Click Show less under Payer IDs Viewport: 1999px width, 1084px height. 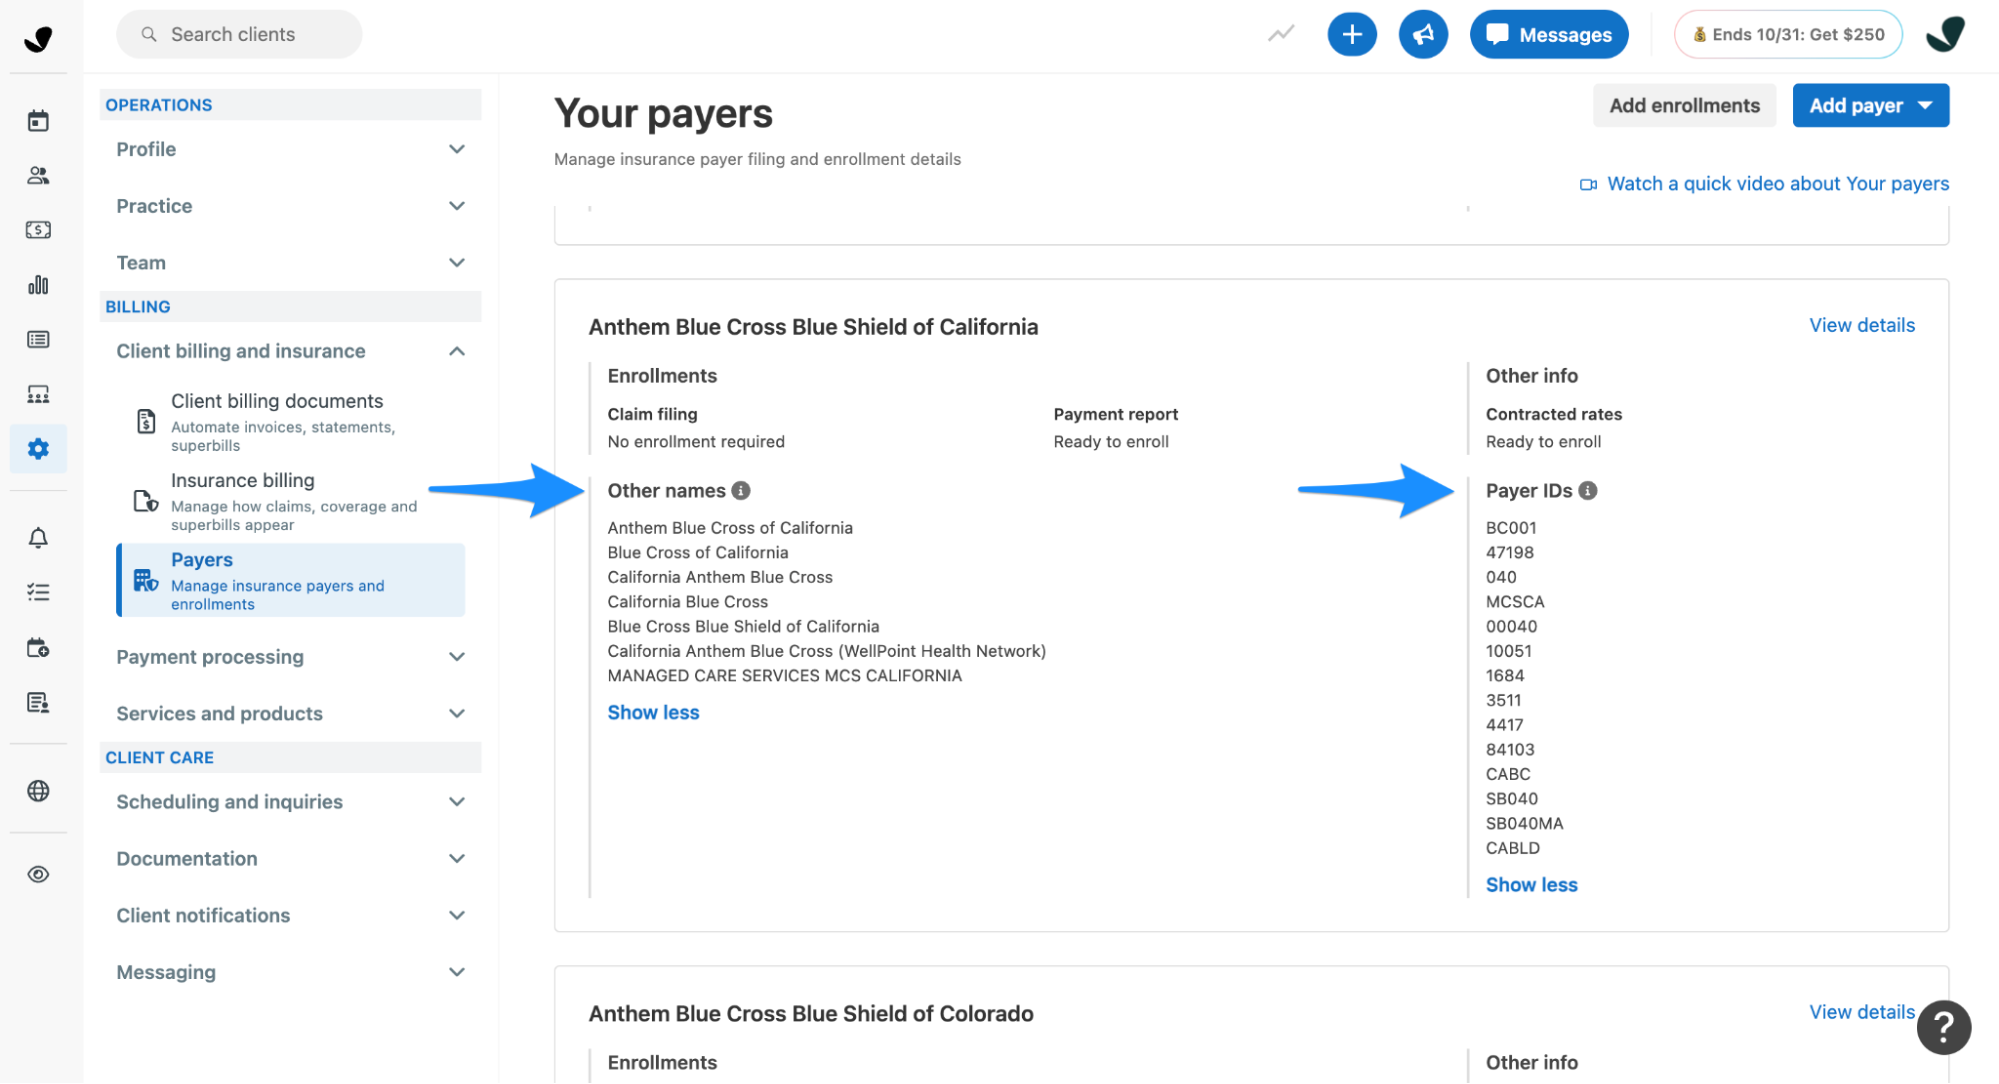pyautogui.click(x=1531, y=885)
